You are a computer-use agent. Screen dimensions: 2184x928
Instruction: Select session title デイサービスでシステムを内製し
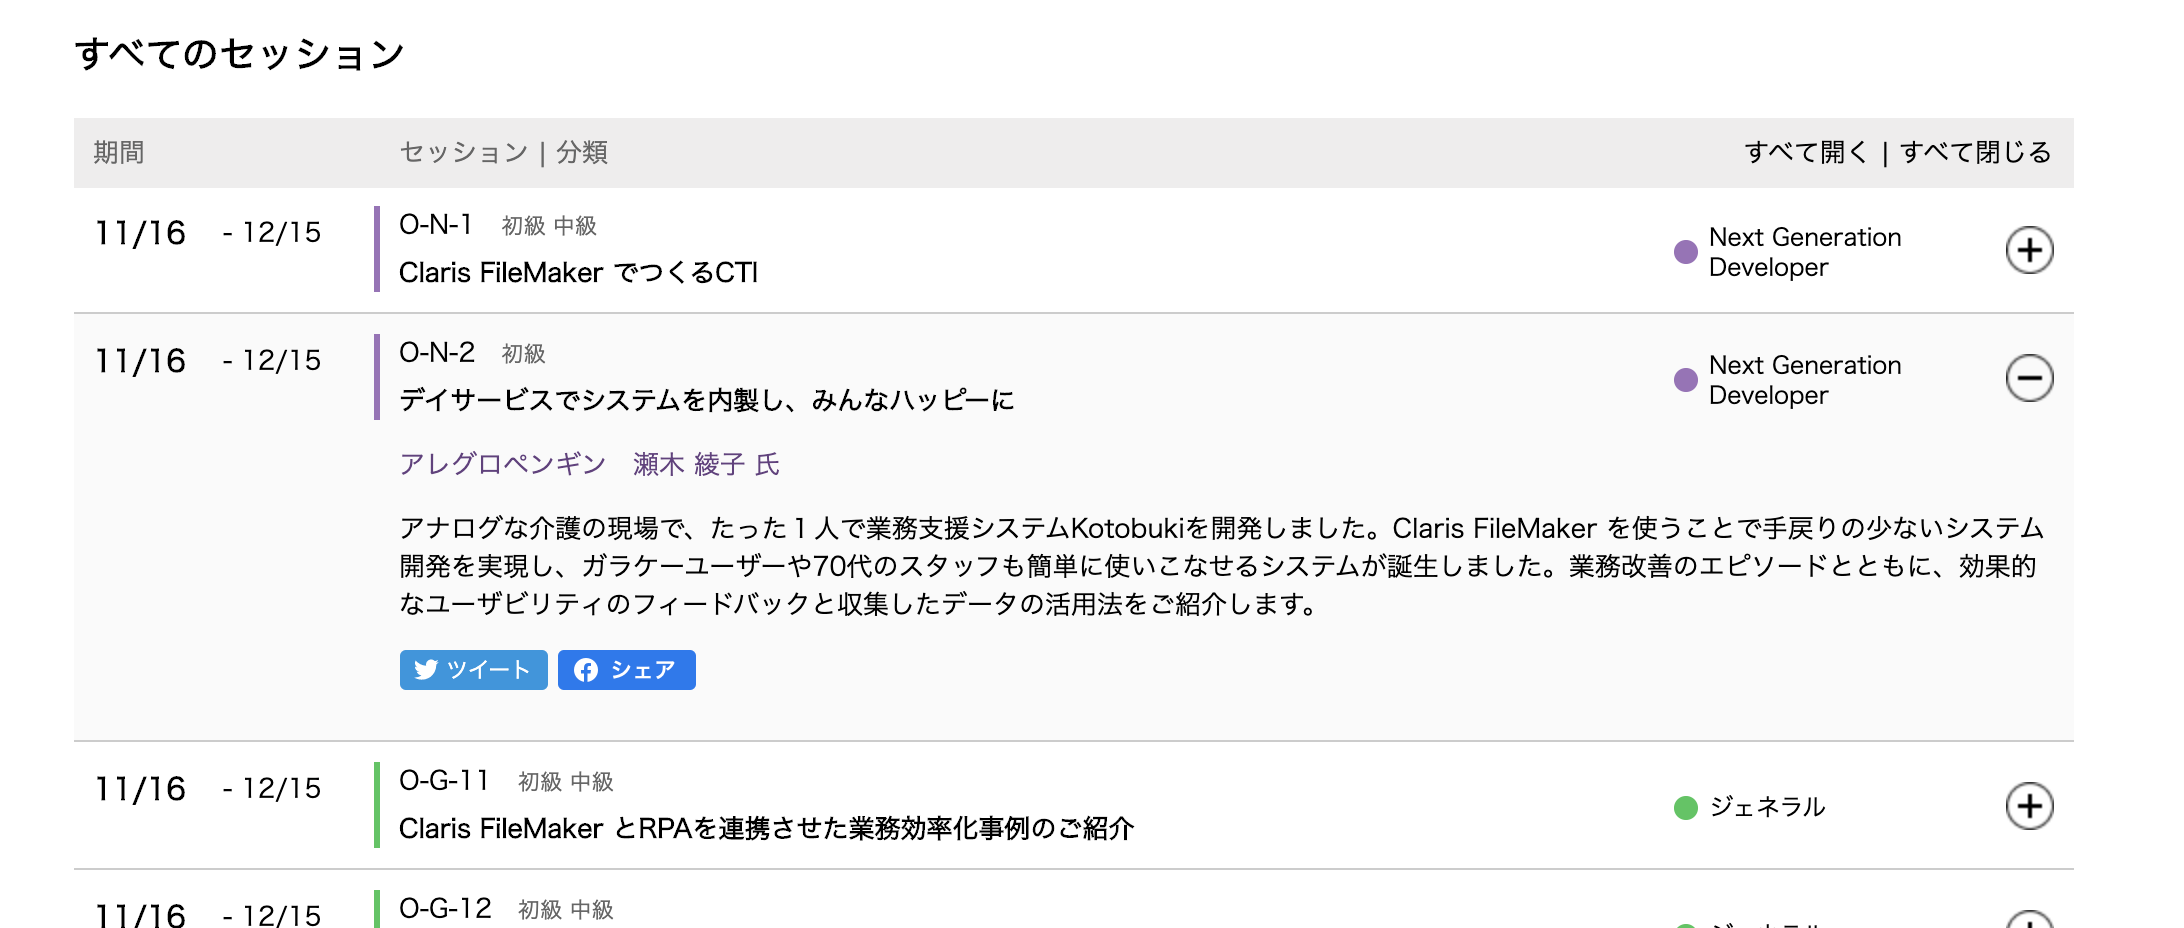[x=706, y=400]
